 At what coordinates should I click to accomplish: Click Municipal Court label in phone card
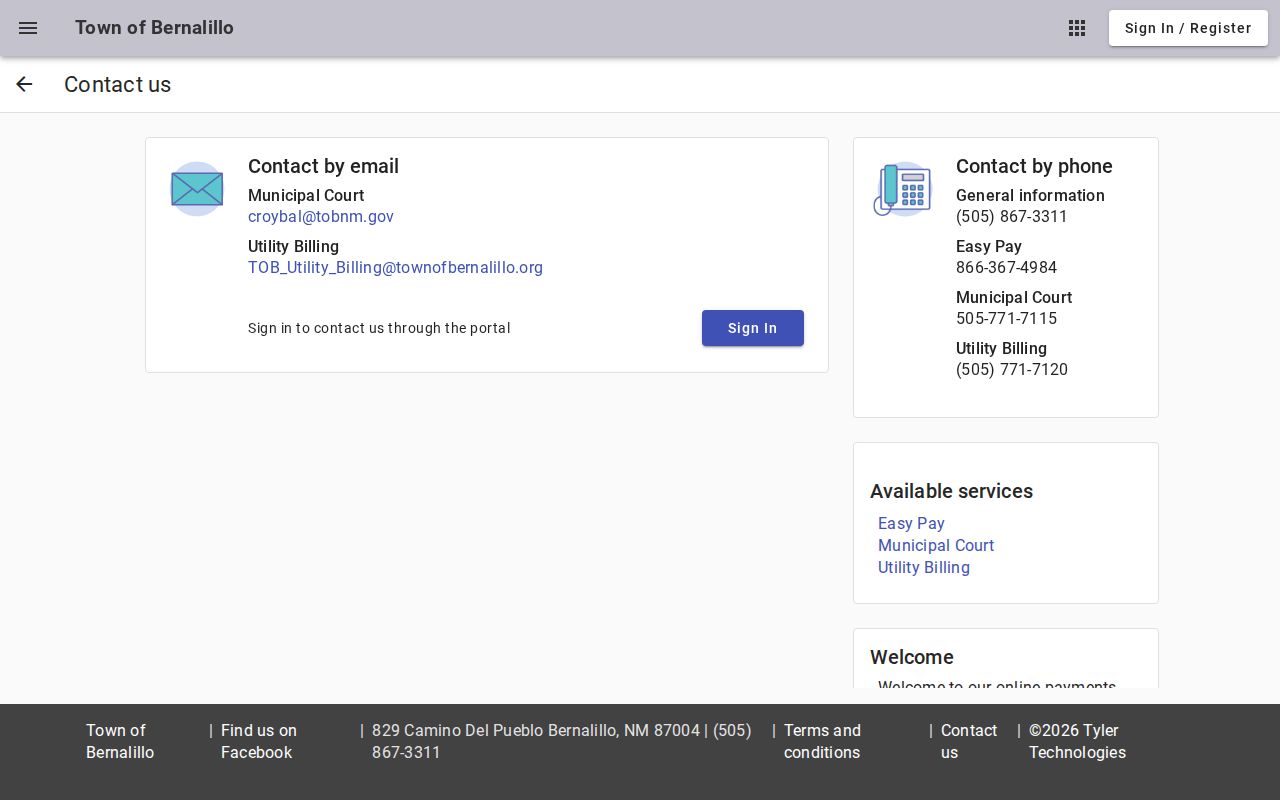1014,298
